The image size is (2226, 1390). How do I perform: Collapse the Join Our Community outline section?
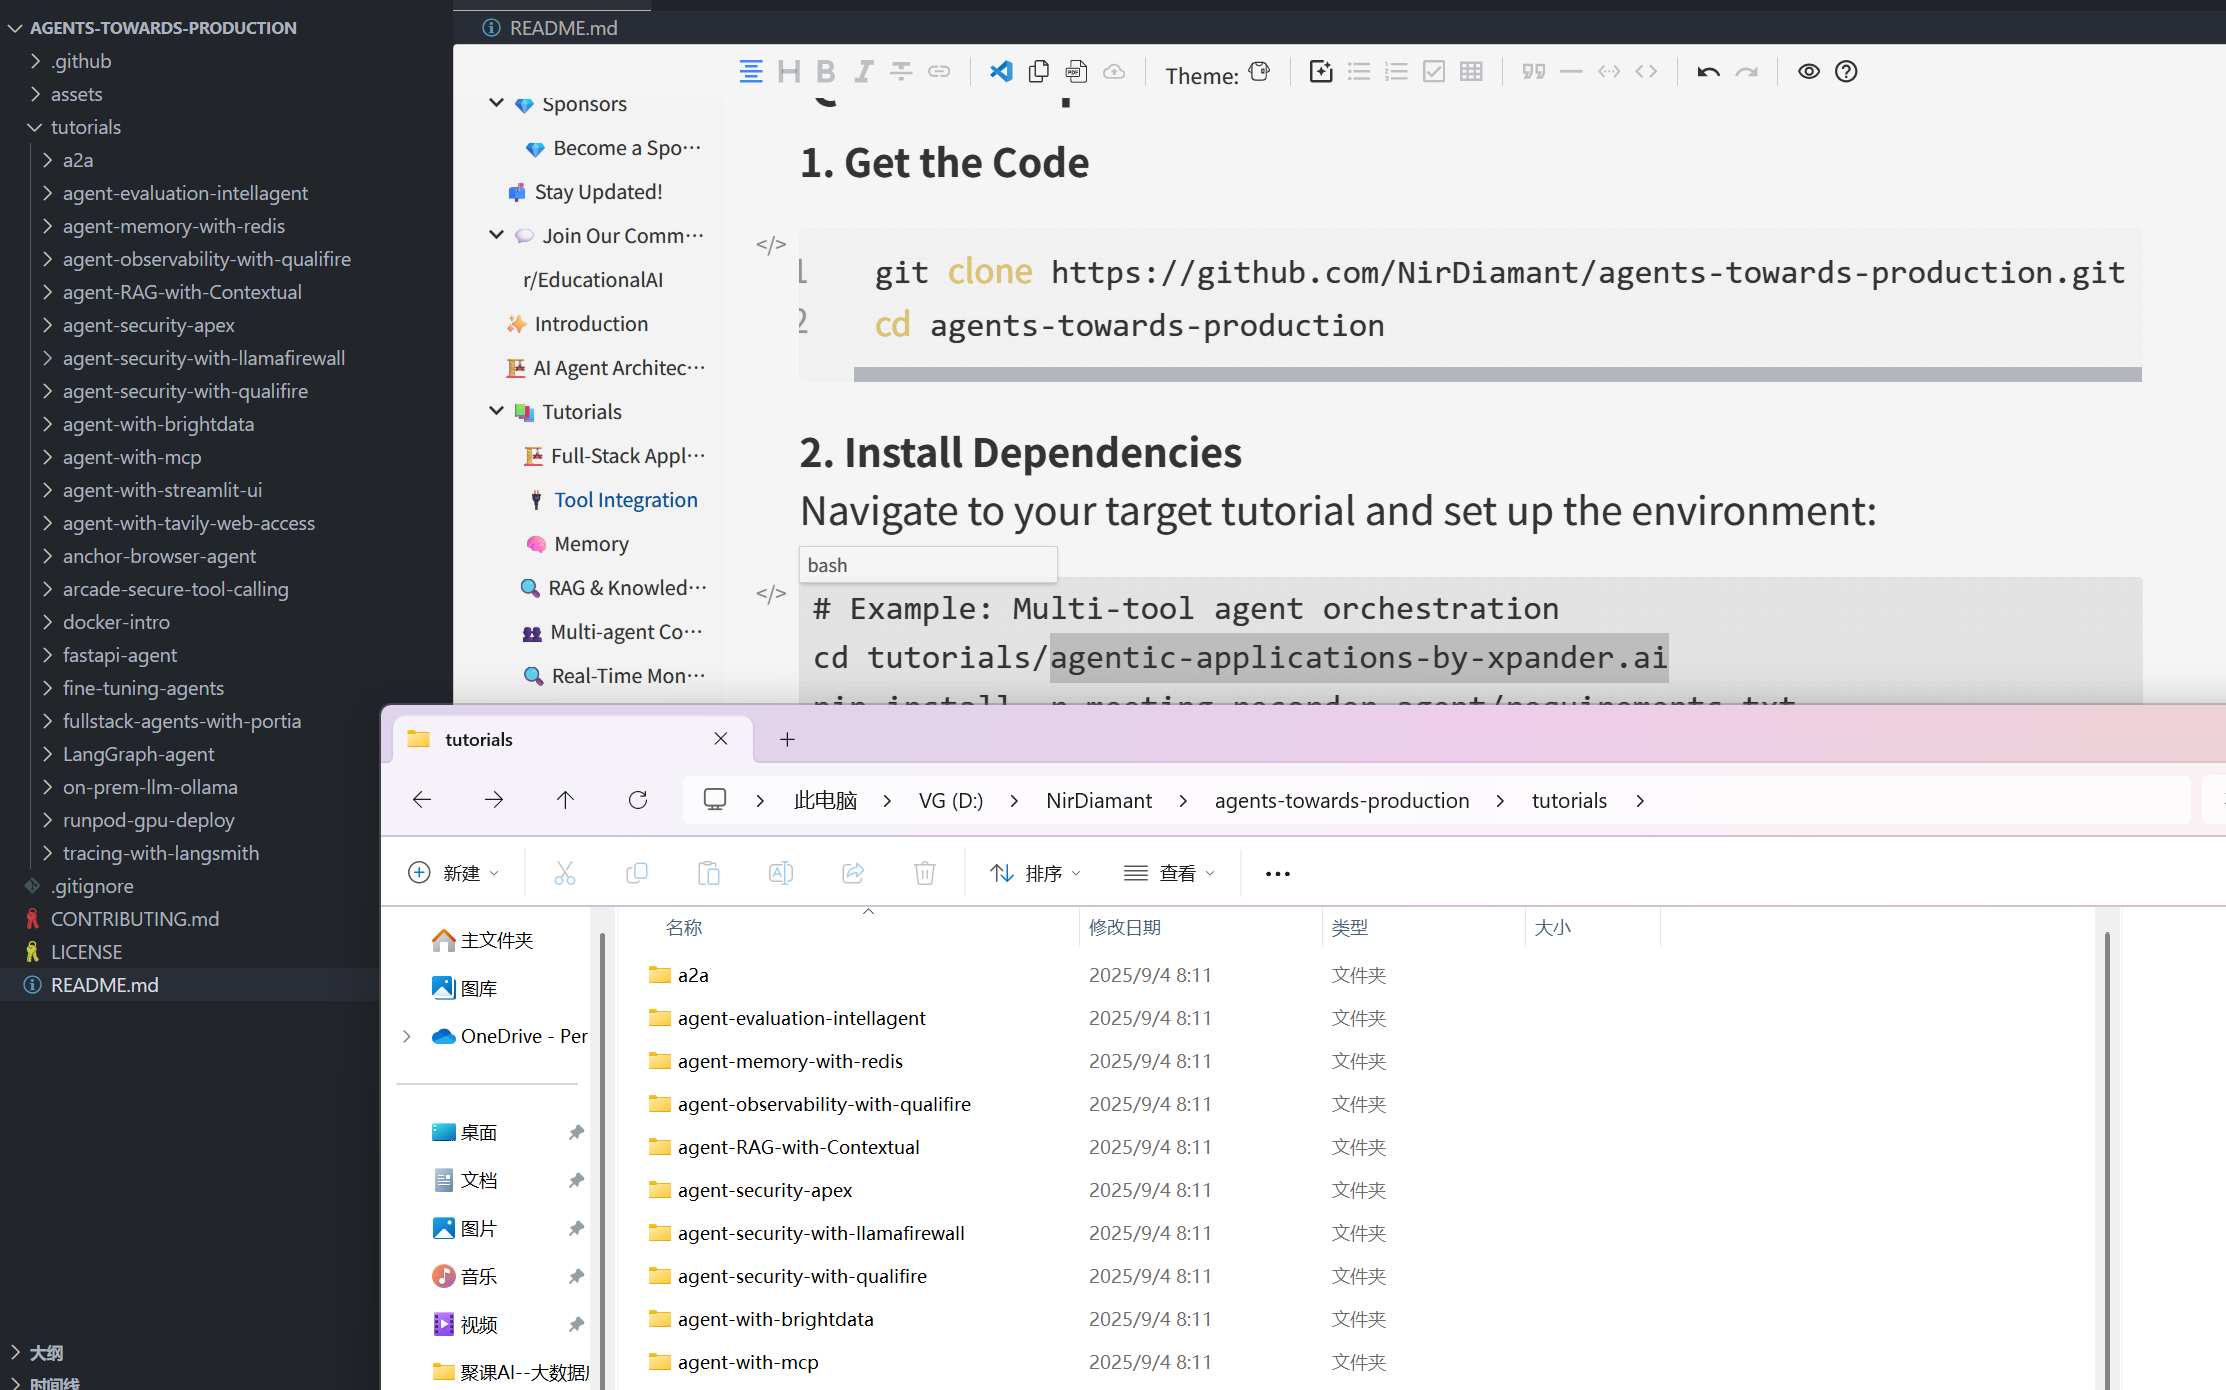[x=496, y=235]
